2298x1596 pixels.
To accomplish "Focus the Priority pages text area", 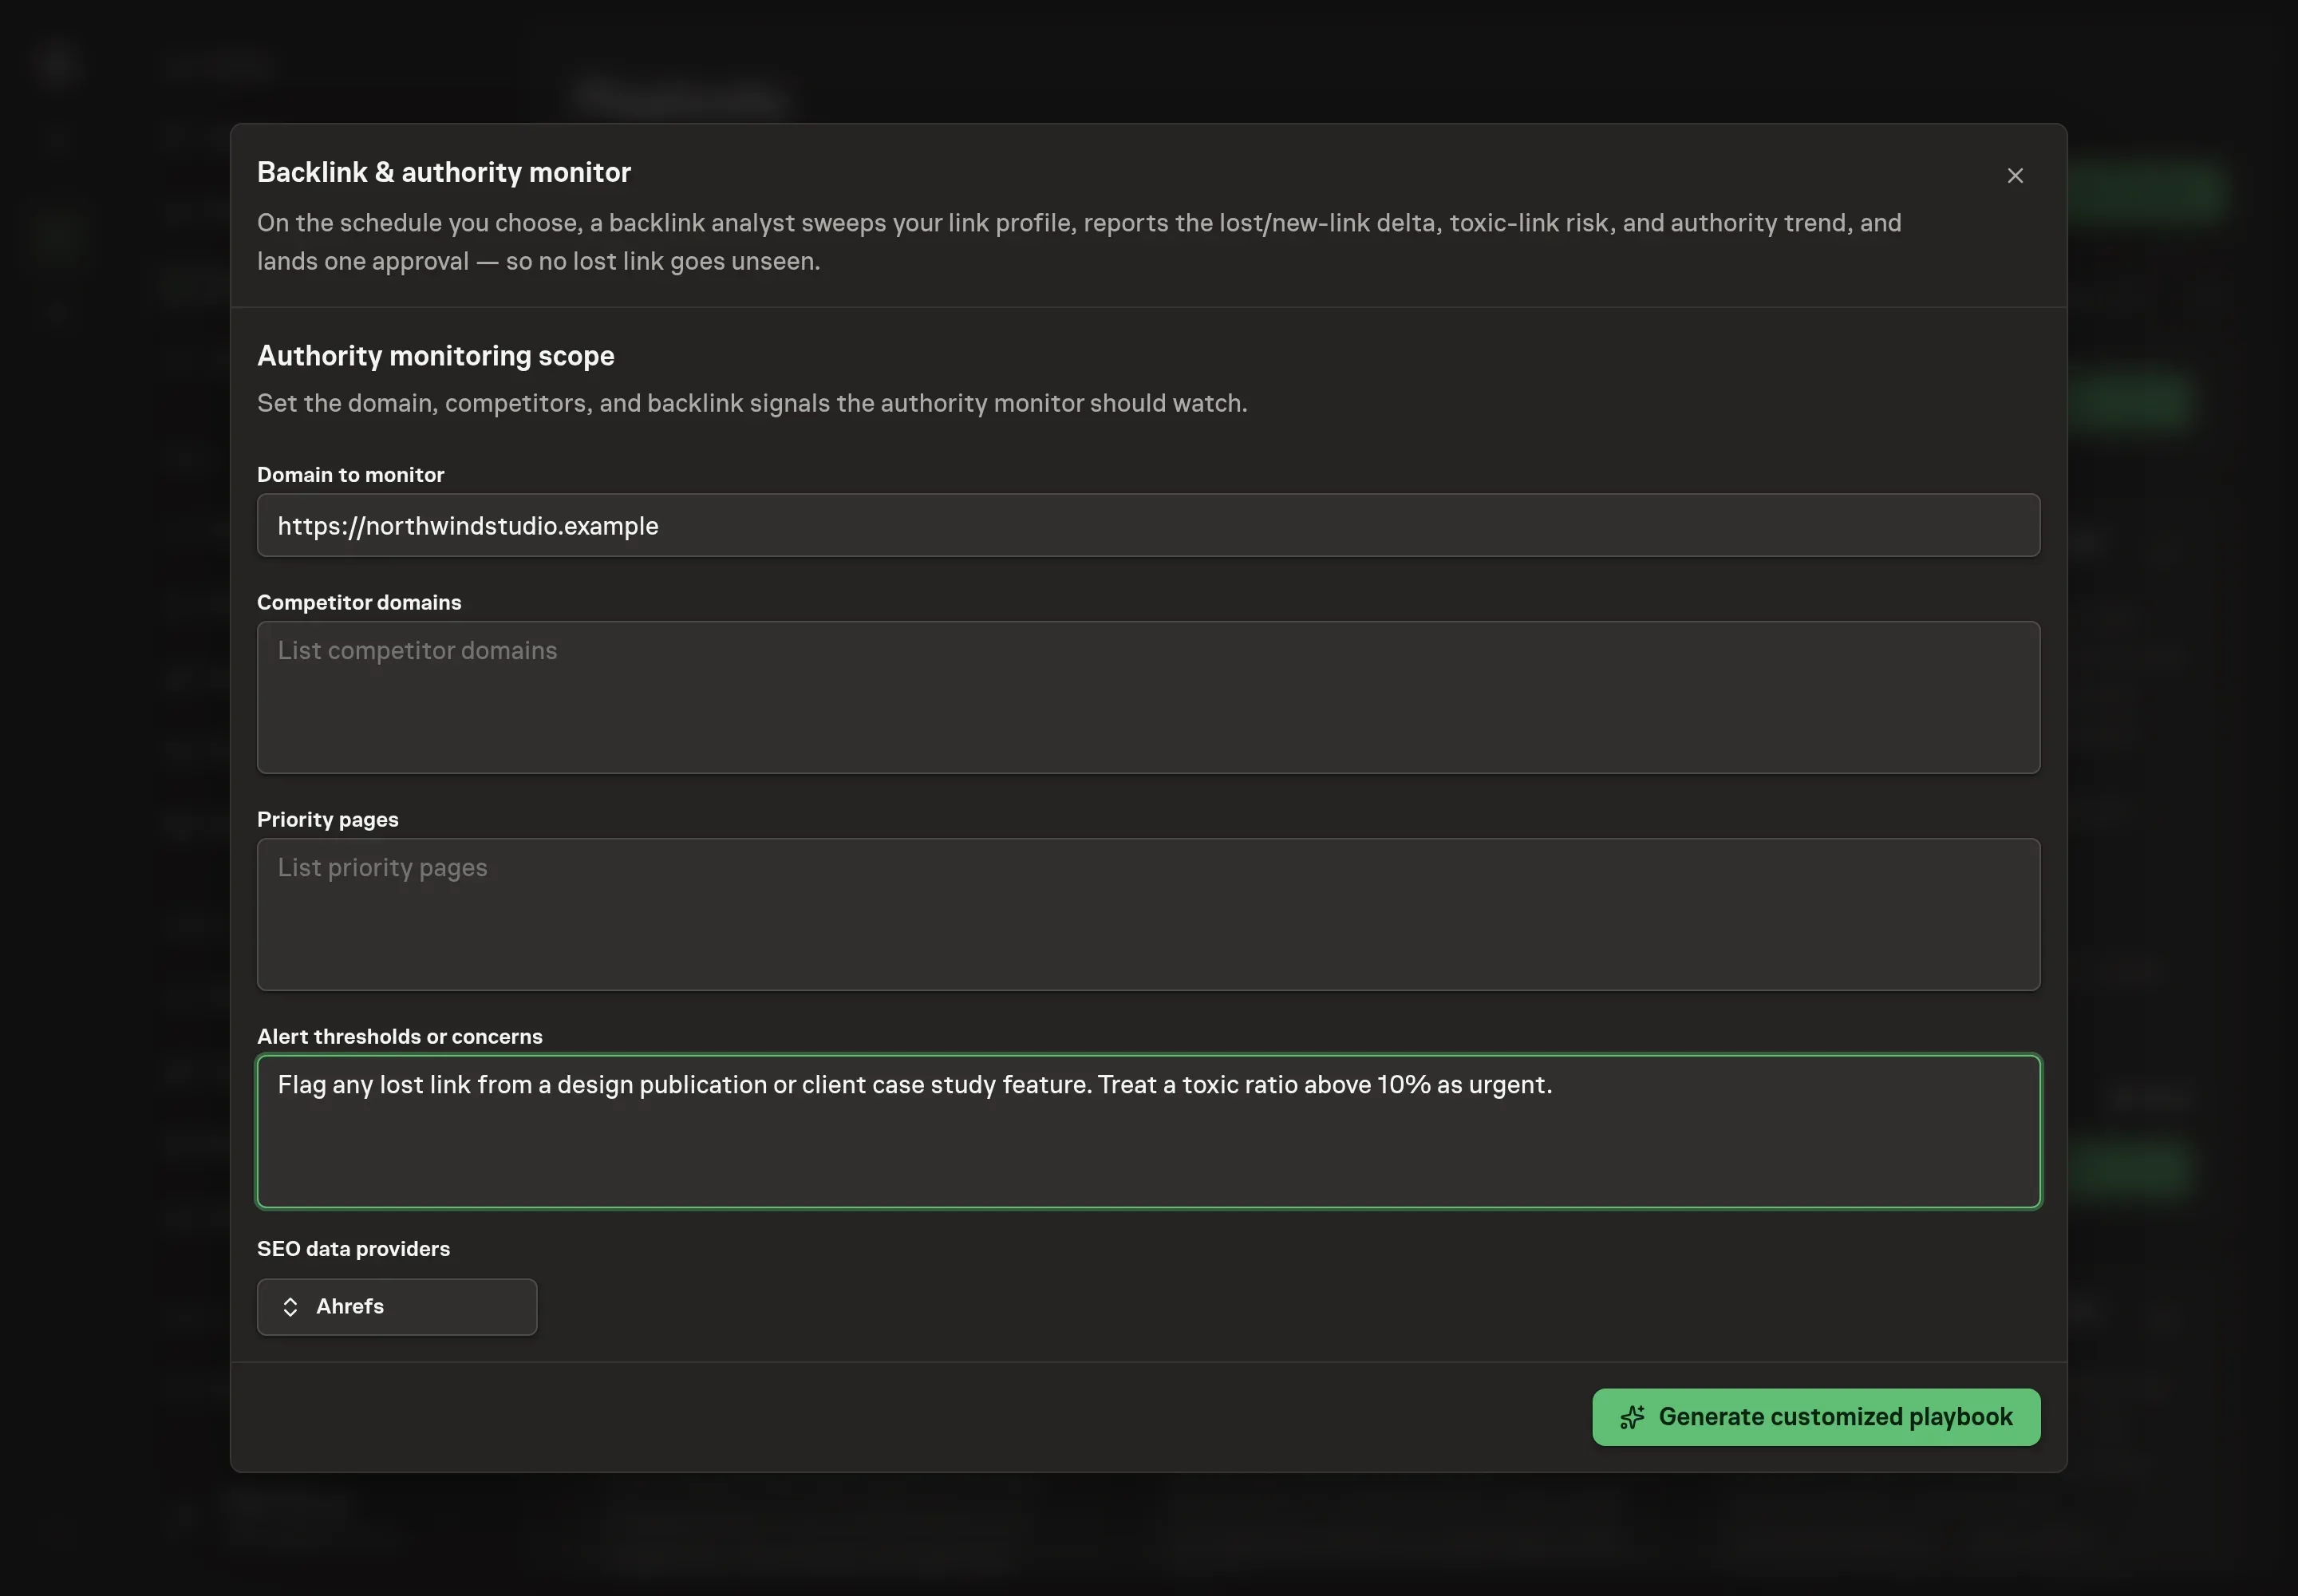I will tap(1148, 914).
